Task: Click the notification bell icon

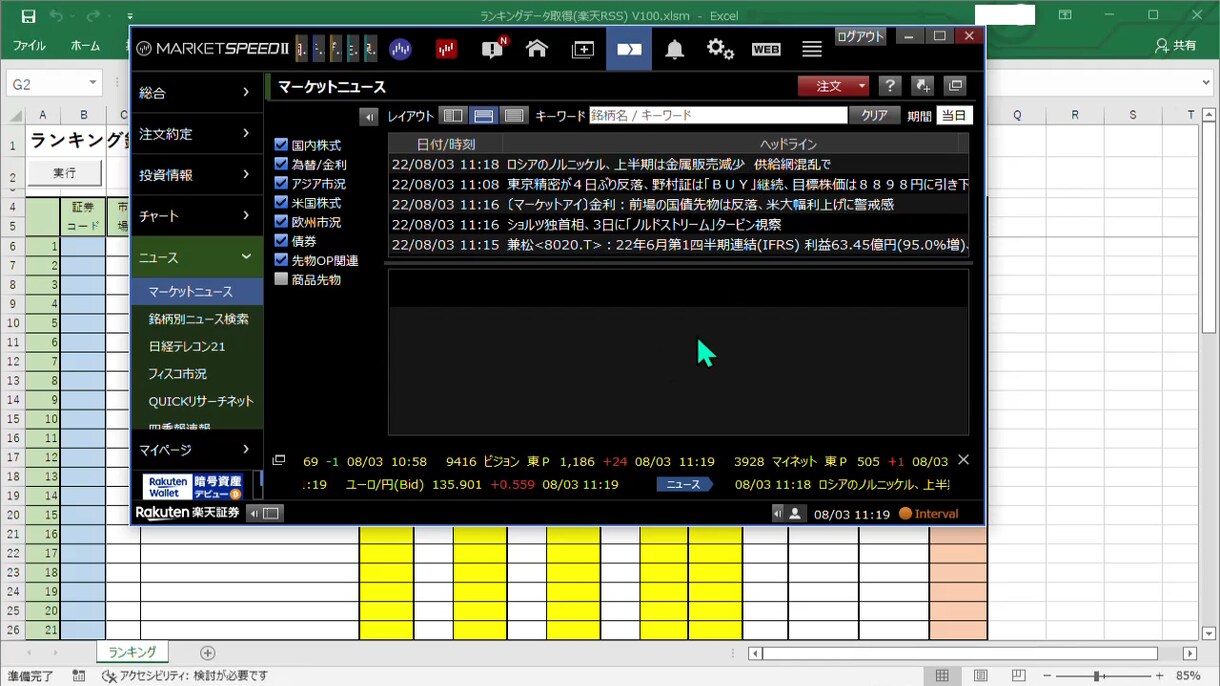Action: (x=675, y=50)
